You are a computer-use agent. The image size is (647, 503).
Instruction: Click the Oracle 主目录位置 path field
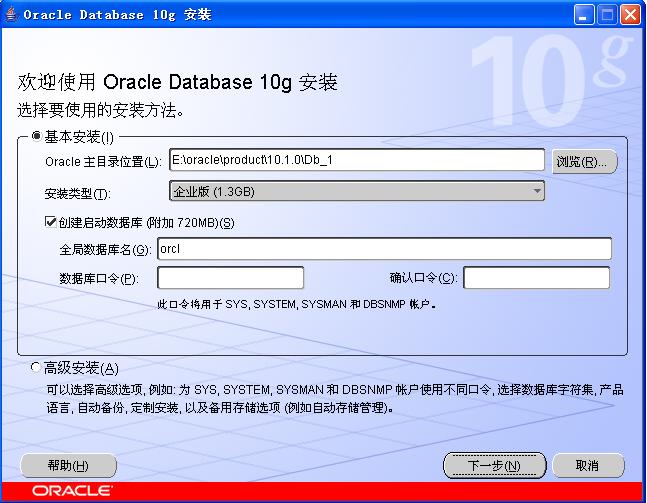tap(357, 160)
